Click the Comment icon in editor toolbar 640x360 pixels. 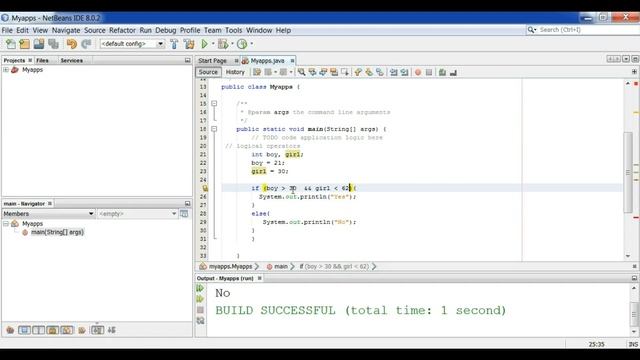click(x=442, y=72)
